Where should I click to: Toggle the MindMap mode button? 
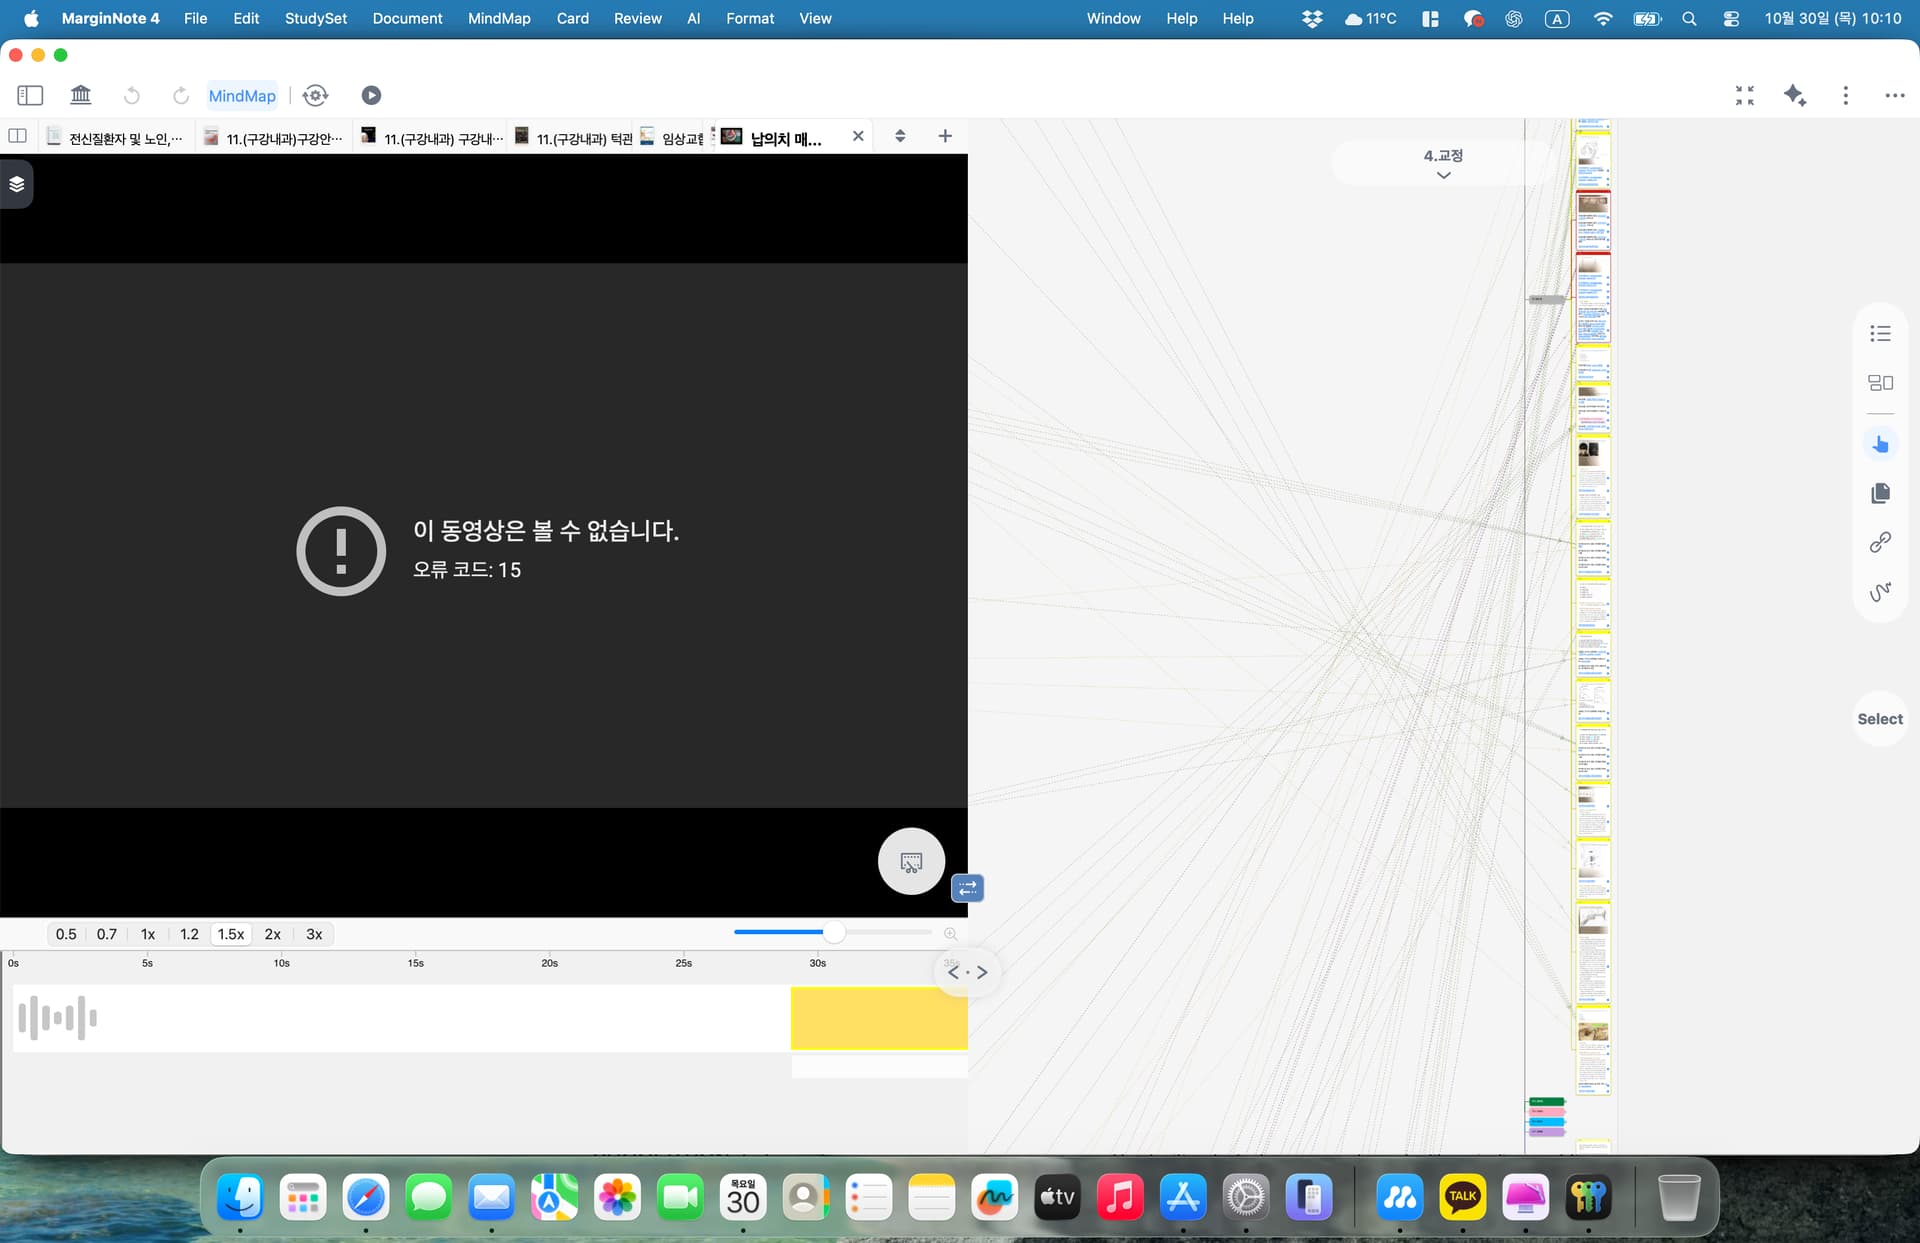tap(242, 95)
